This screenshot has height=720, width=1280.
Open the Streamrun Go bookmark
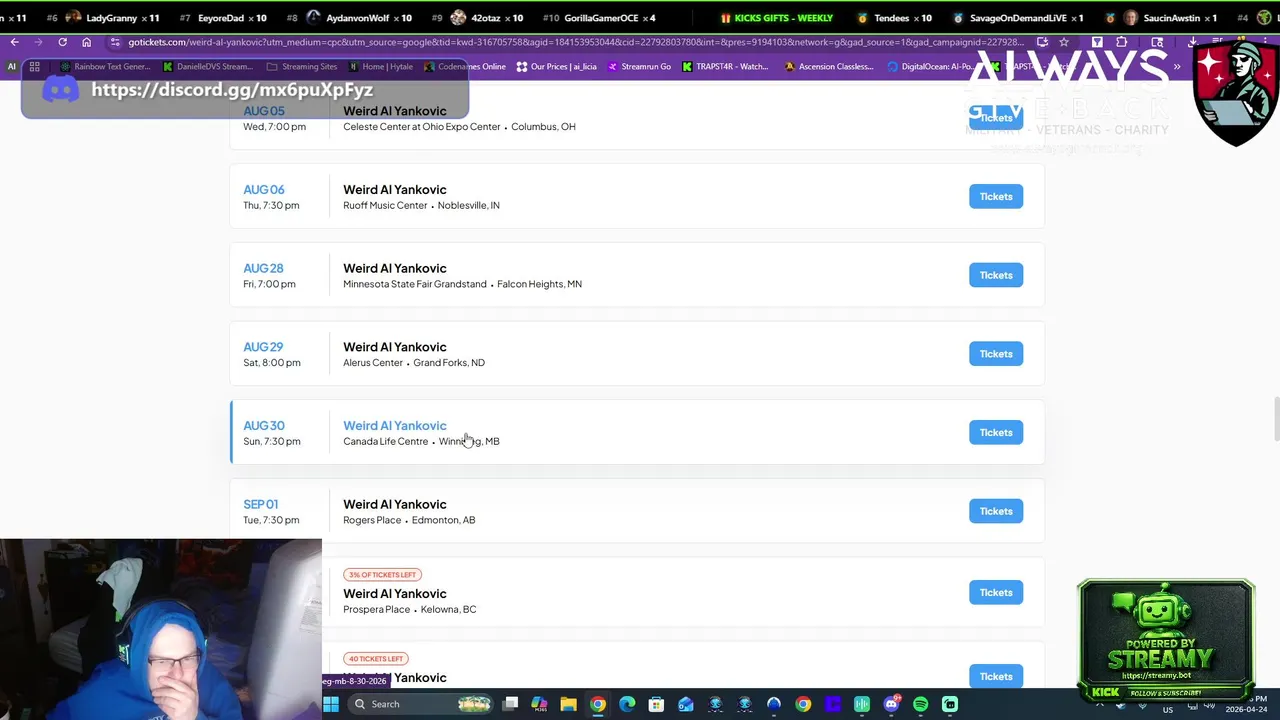[x=638, y=66]
